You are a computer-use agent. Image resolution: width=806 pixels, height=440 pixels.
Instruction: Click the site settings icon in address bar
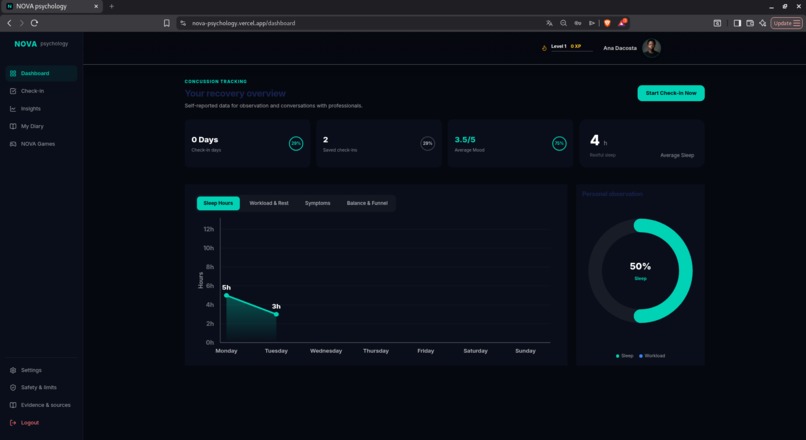[x=183, y=23]
